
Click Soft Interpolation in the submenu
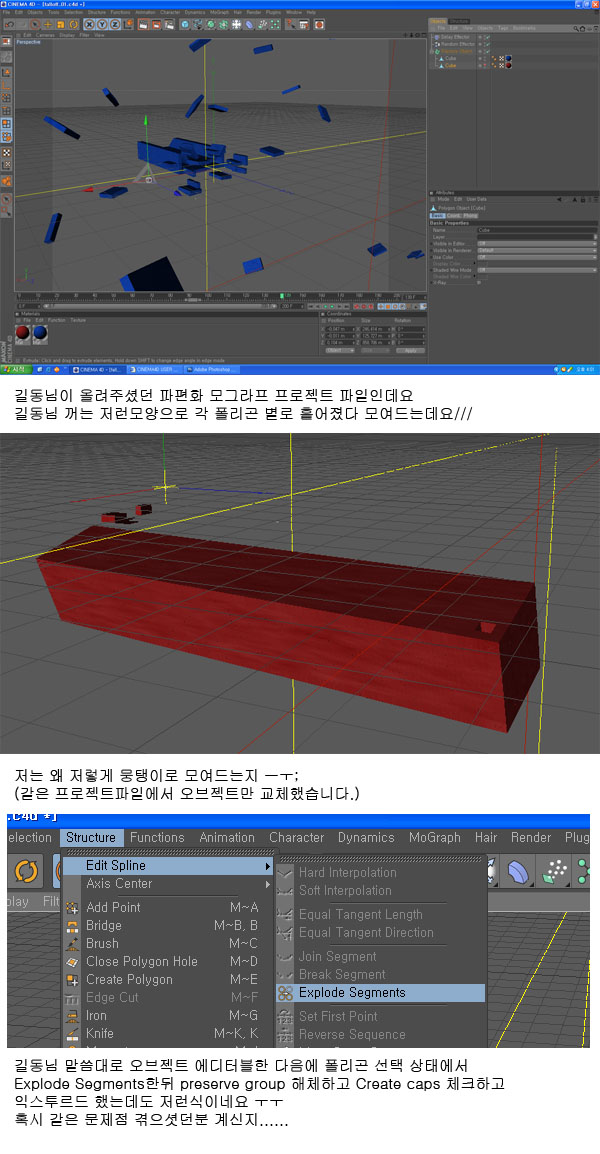[x=381, y=891]
